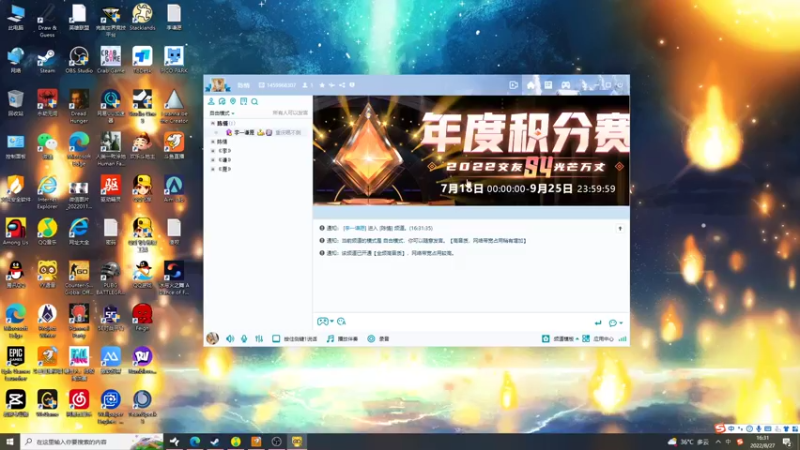This screenshot has width=800, height=450.
Task: Select user 李一谦 in channel list
Action: click(x=244, y=133)
